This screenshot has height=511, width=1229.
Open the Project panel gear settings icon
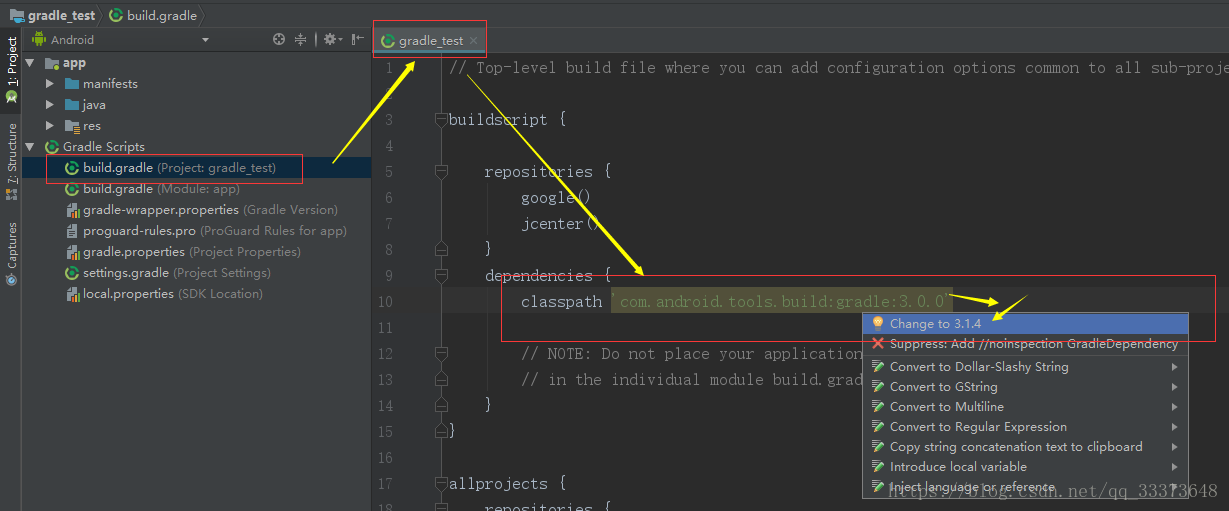[331, 40]
